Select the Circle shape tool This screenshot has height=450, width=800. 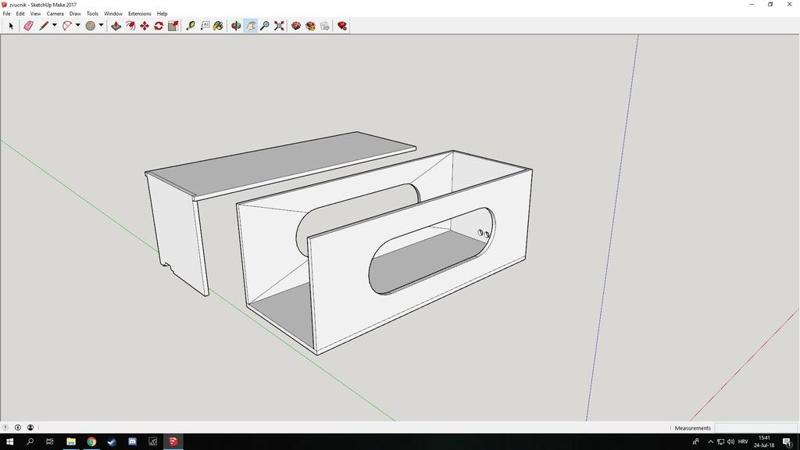[x=90, y=26]
